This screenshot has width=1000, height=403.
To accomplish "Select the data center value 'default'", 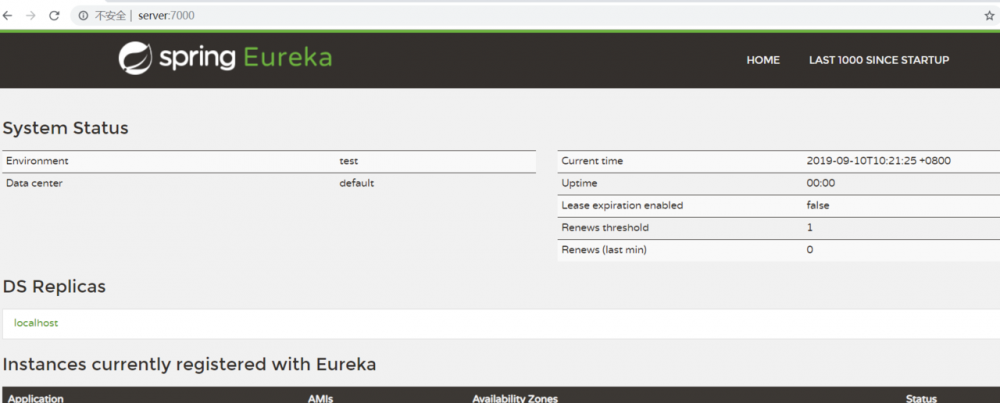I will click(x=357, y=184).
